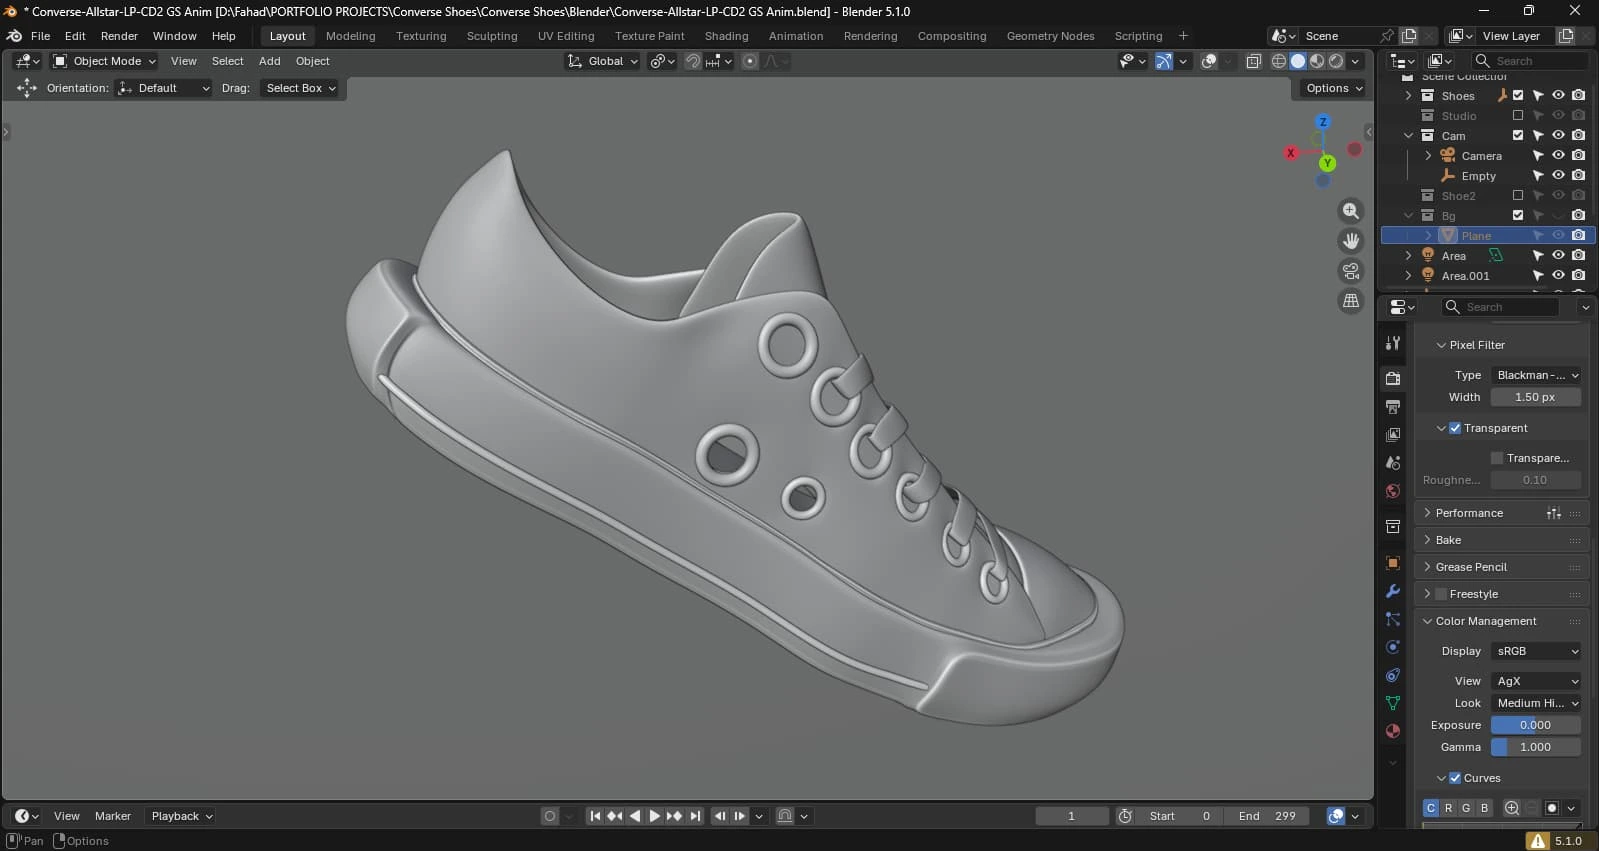
Task: Switch perspective/orthographic with the grid gizmo
Action: pyautogui.click(x=1351, y=301)
